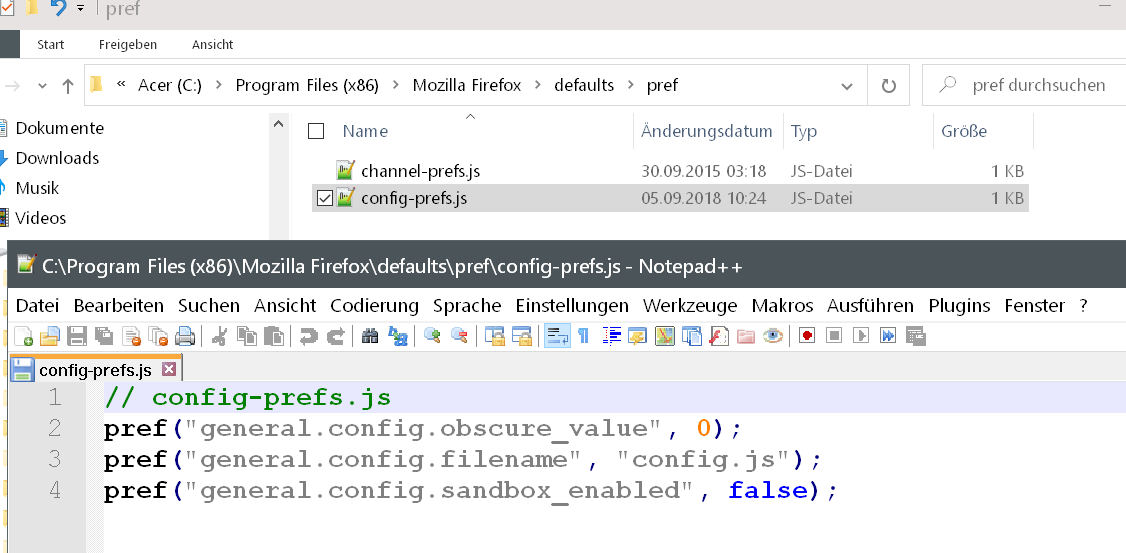Screen dimensions: 1126x553
Task: Click the Open file icon in Notepad++ toolbar
Action: pyautogui.click(x=50, y=336)
